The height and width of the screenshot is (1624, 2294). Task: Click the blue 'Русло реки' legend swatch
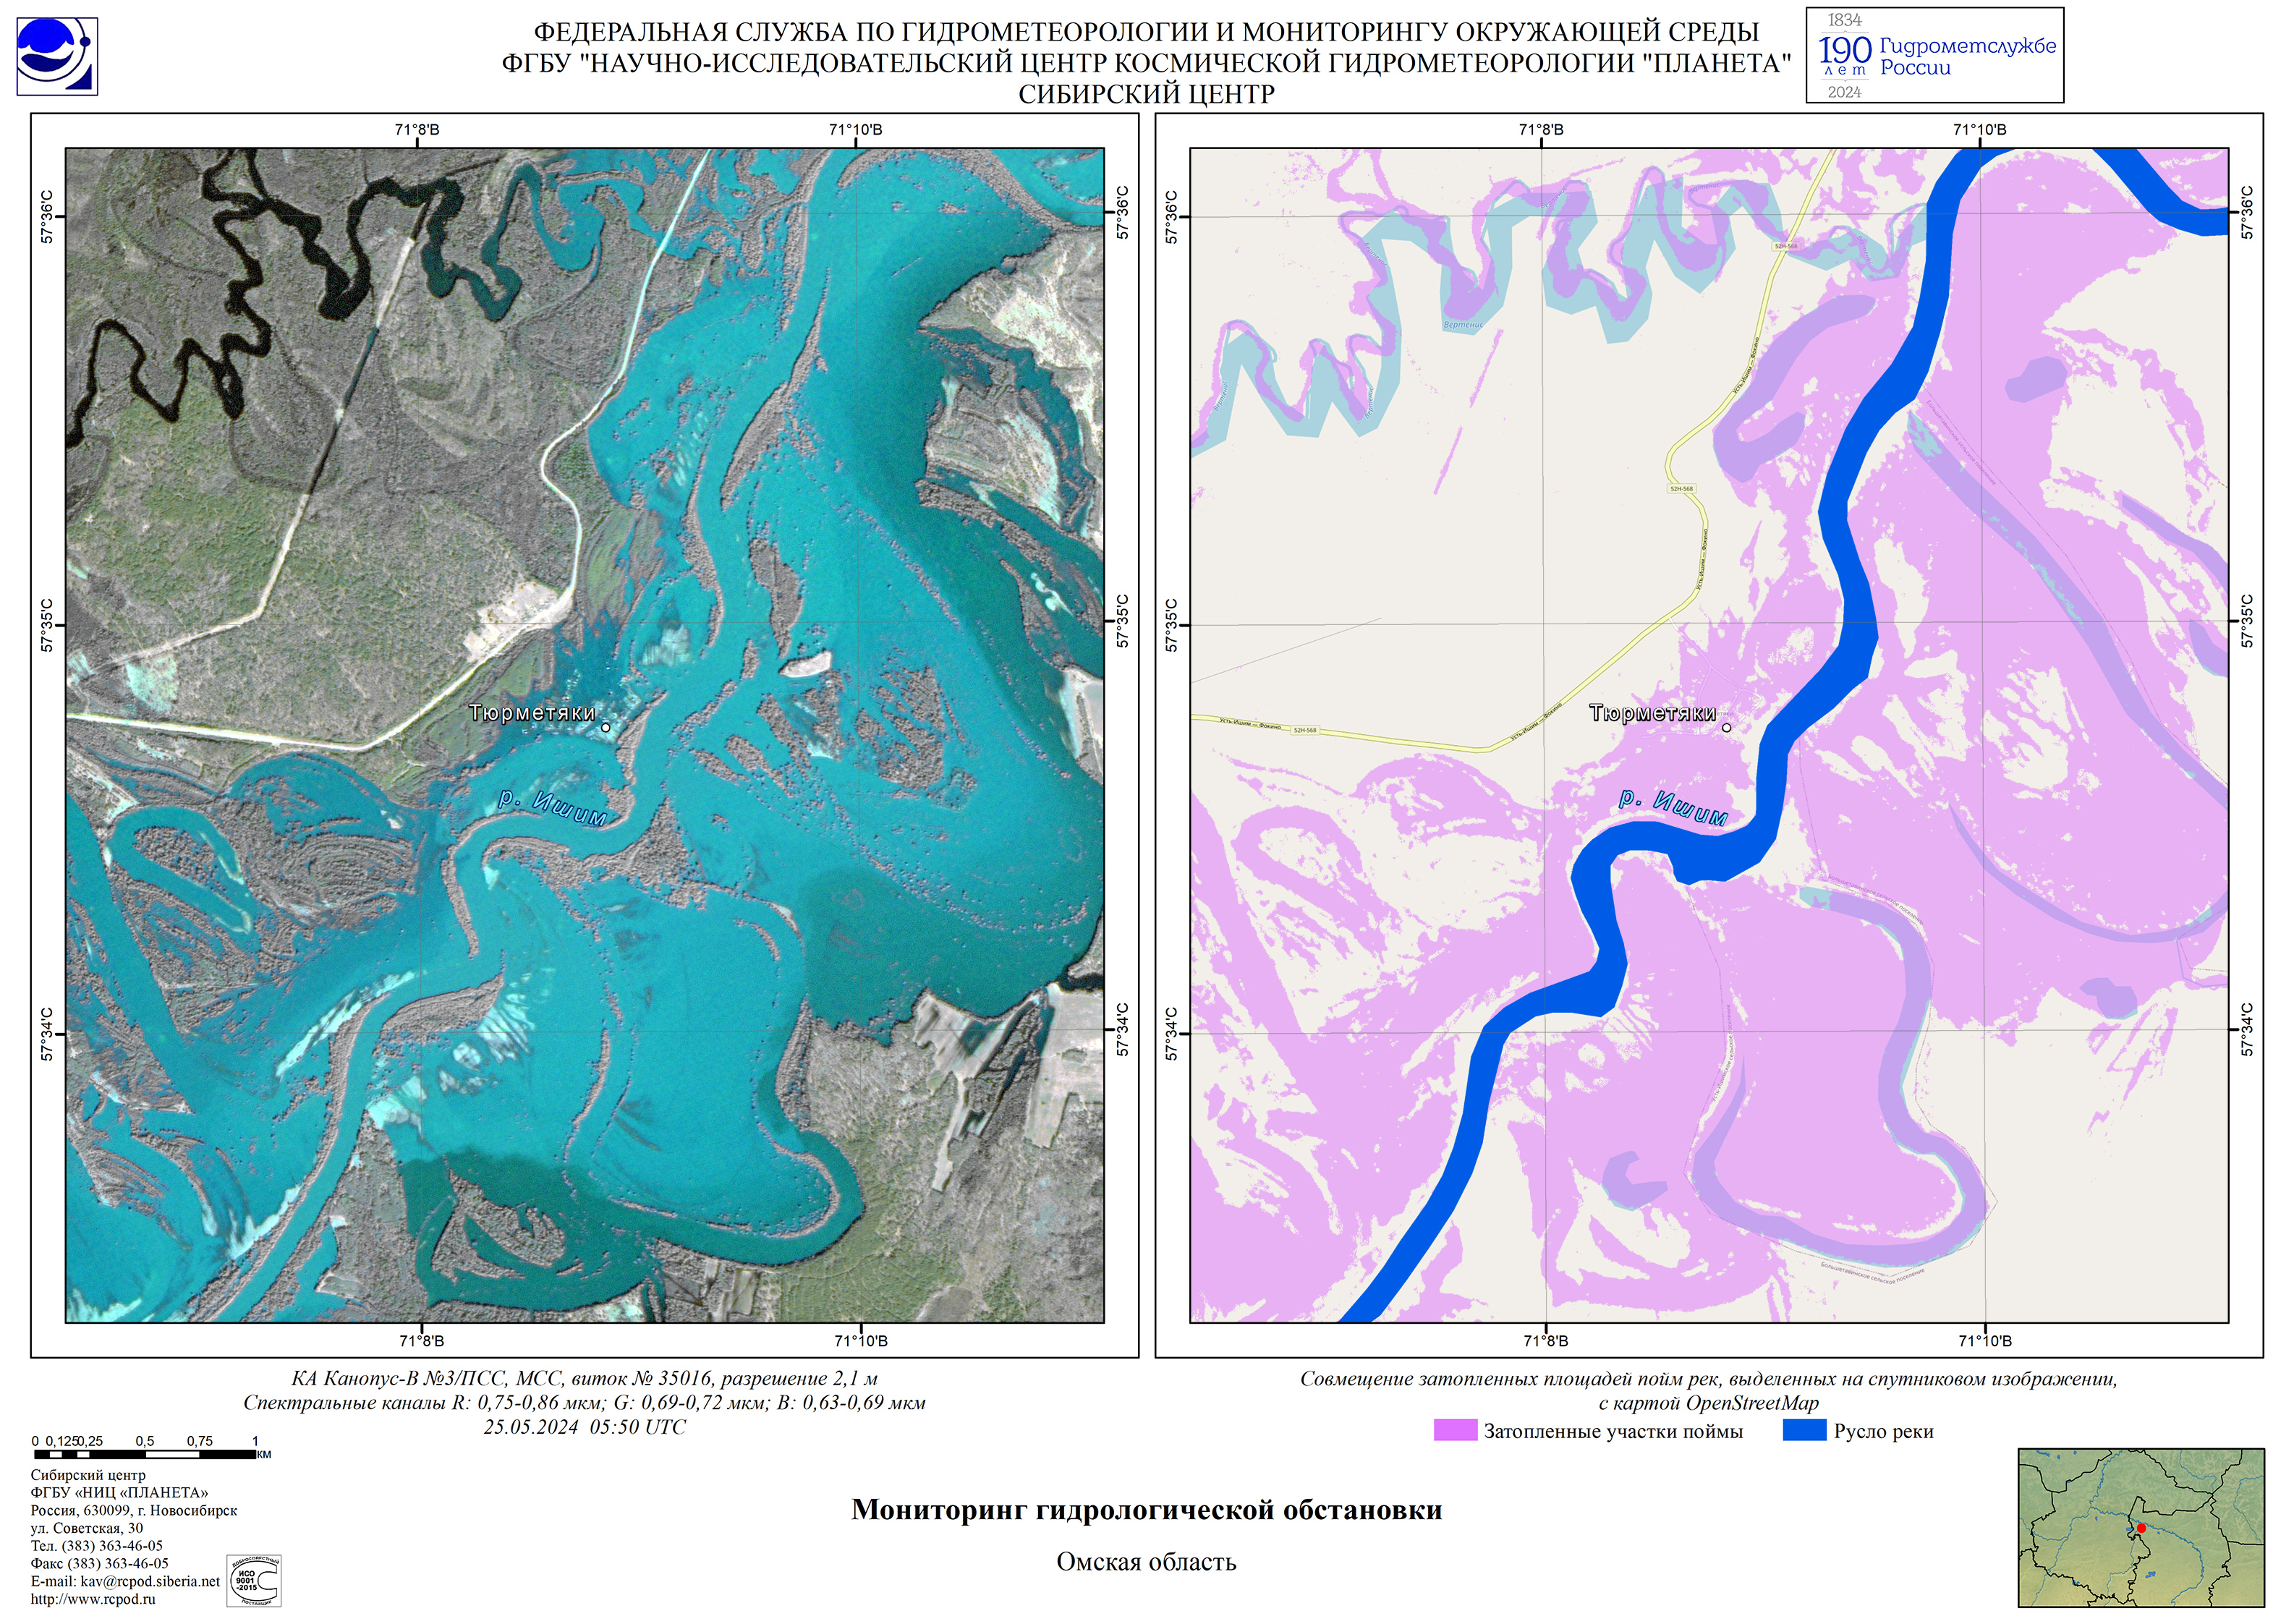coord(1804,1431)
